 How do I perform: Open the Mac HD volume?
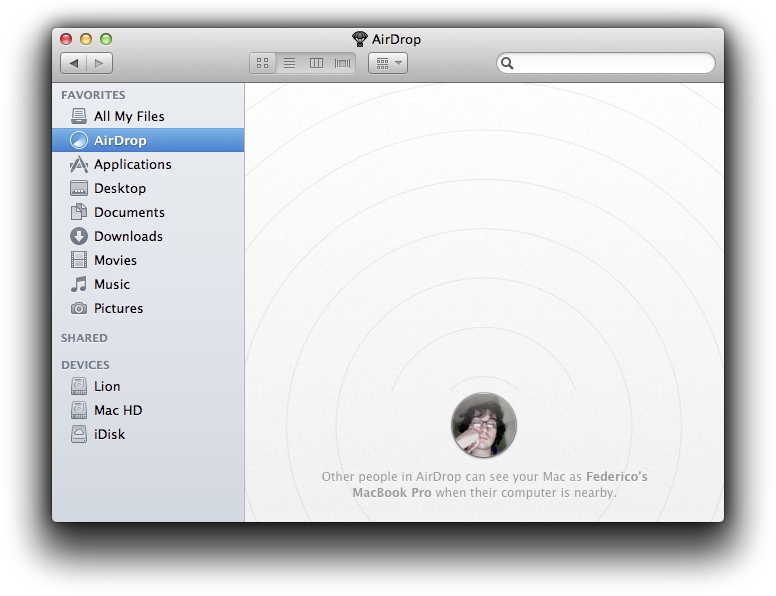148,410
